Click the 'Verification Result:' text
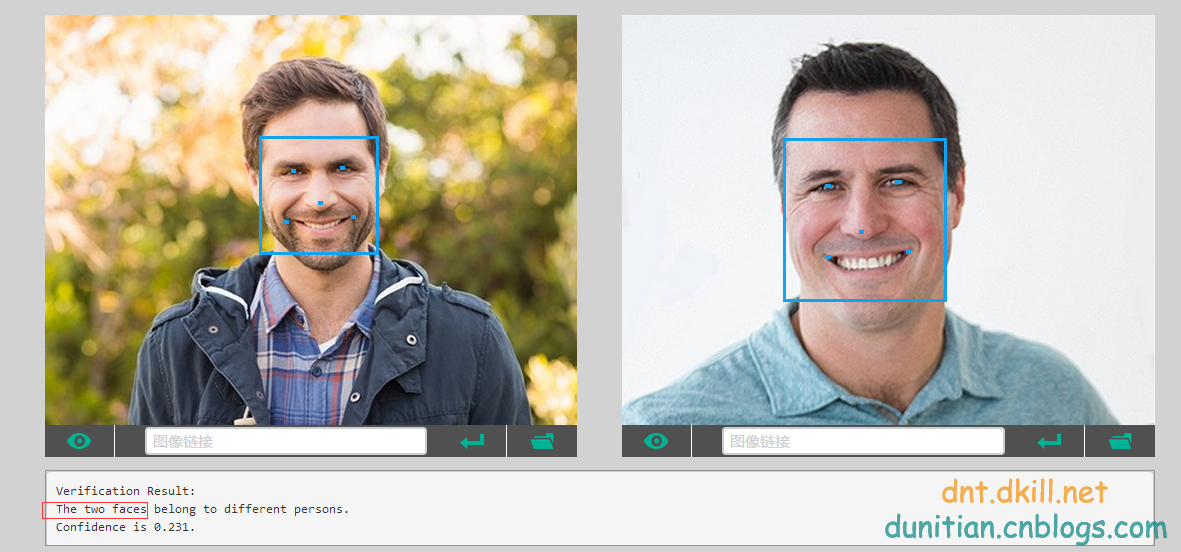 point(126,491)
